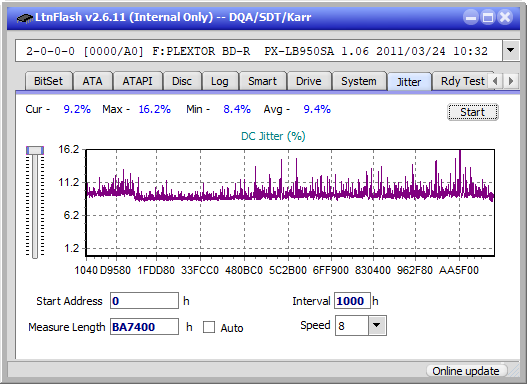Expand the Speed dropdown list
The image size is (527, 384).
point(377,325)
